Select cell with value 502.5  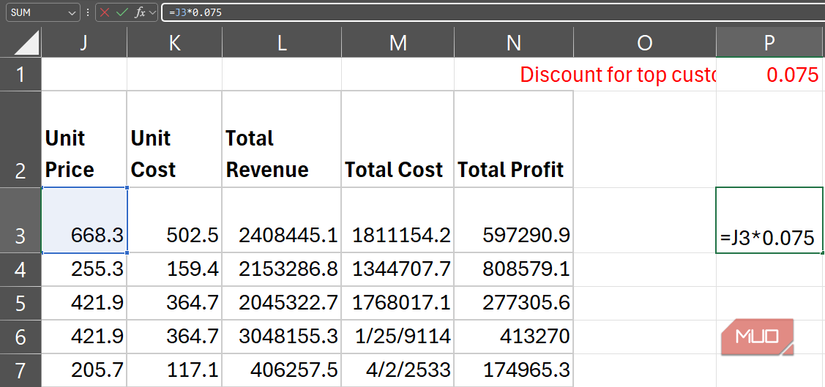point(174,220)
